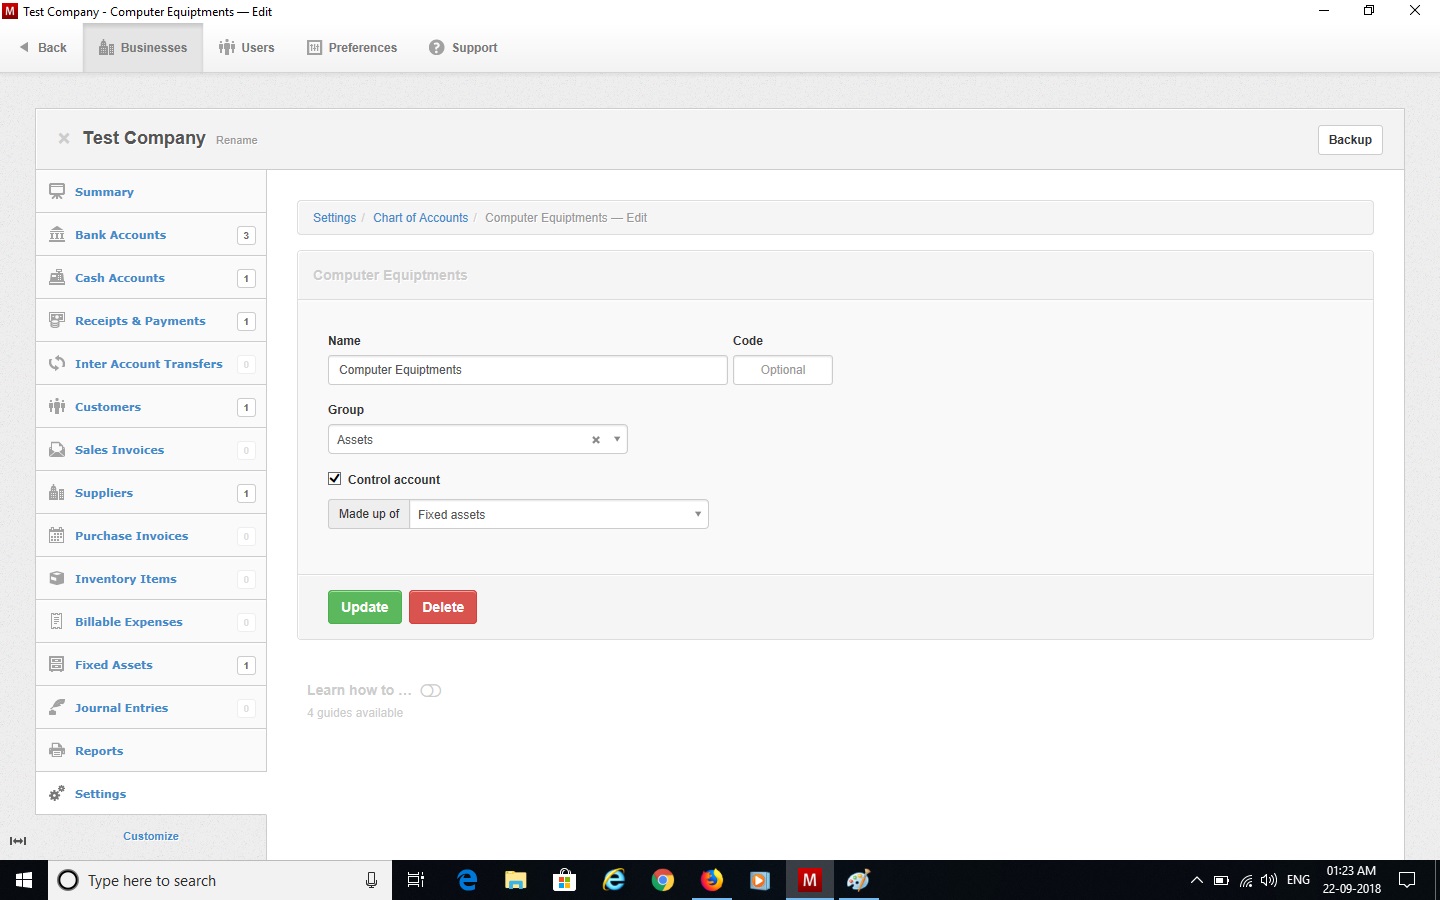
Task: Open the Businesses tab
Action: [143, 48]
